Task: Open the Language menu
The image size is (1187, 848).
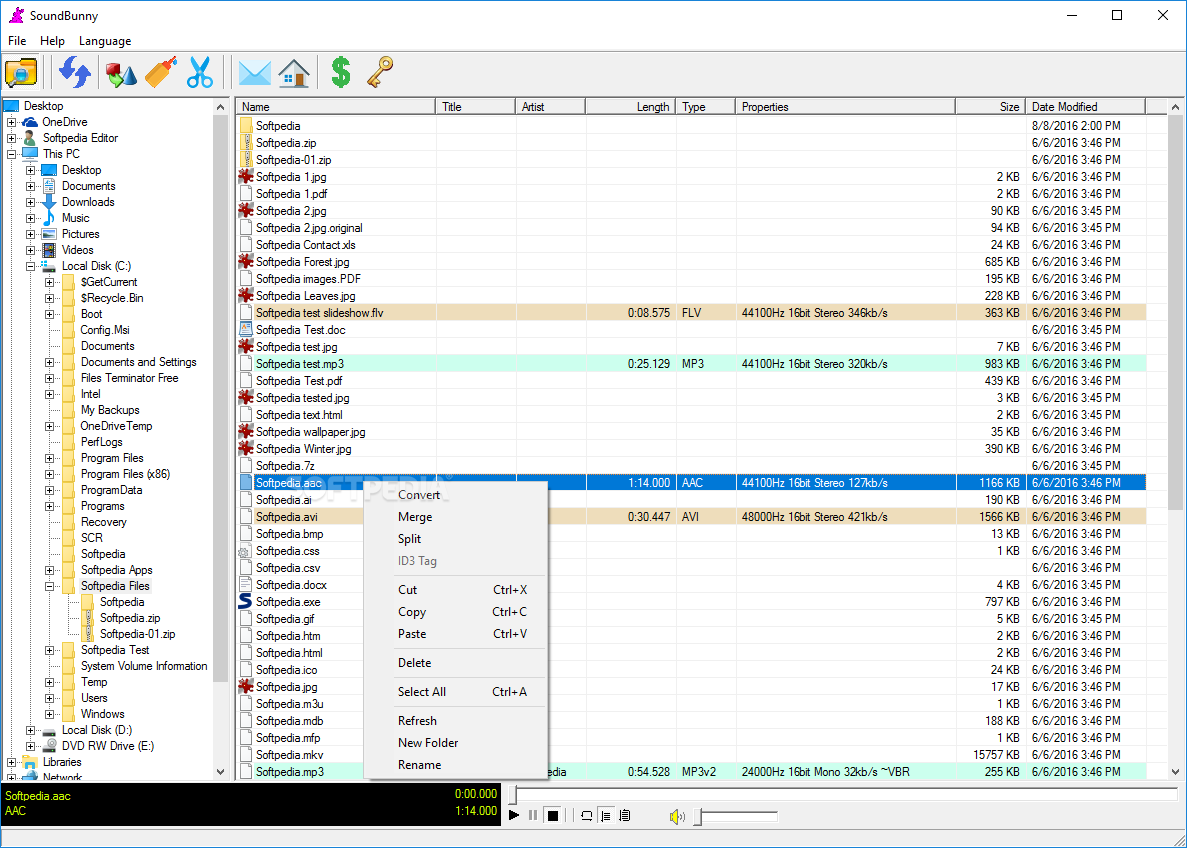Action: [104, 41]
